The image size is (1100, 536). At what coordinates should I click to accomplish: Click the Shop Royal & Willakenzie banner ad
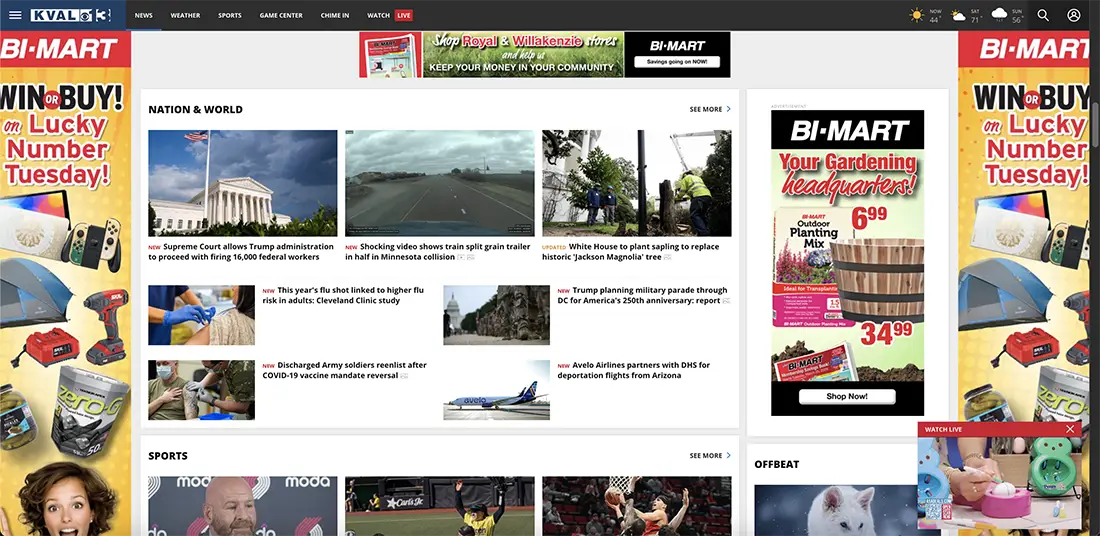point(523,54)
